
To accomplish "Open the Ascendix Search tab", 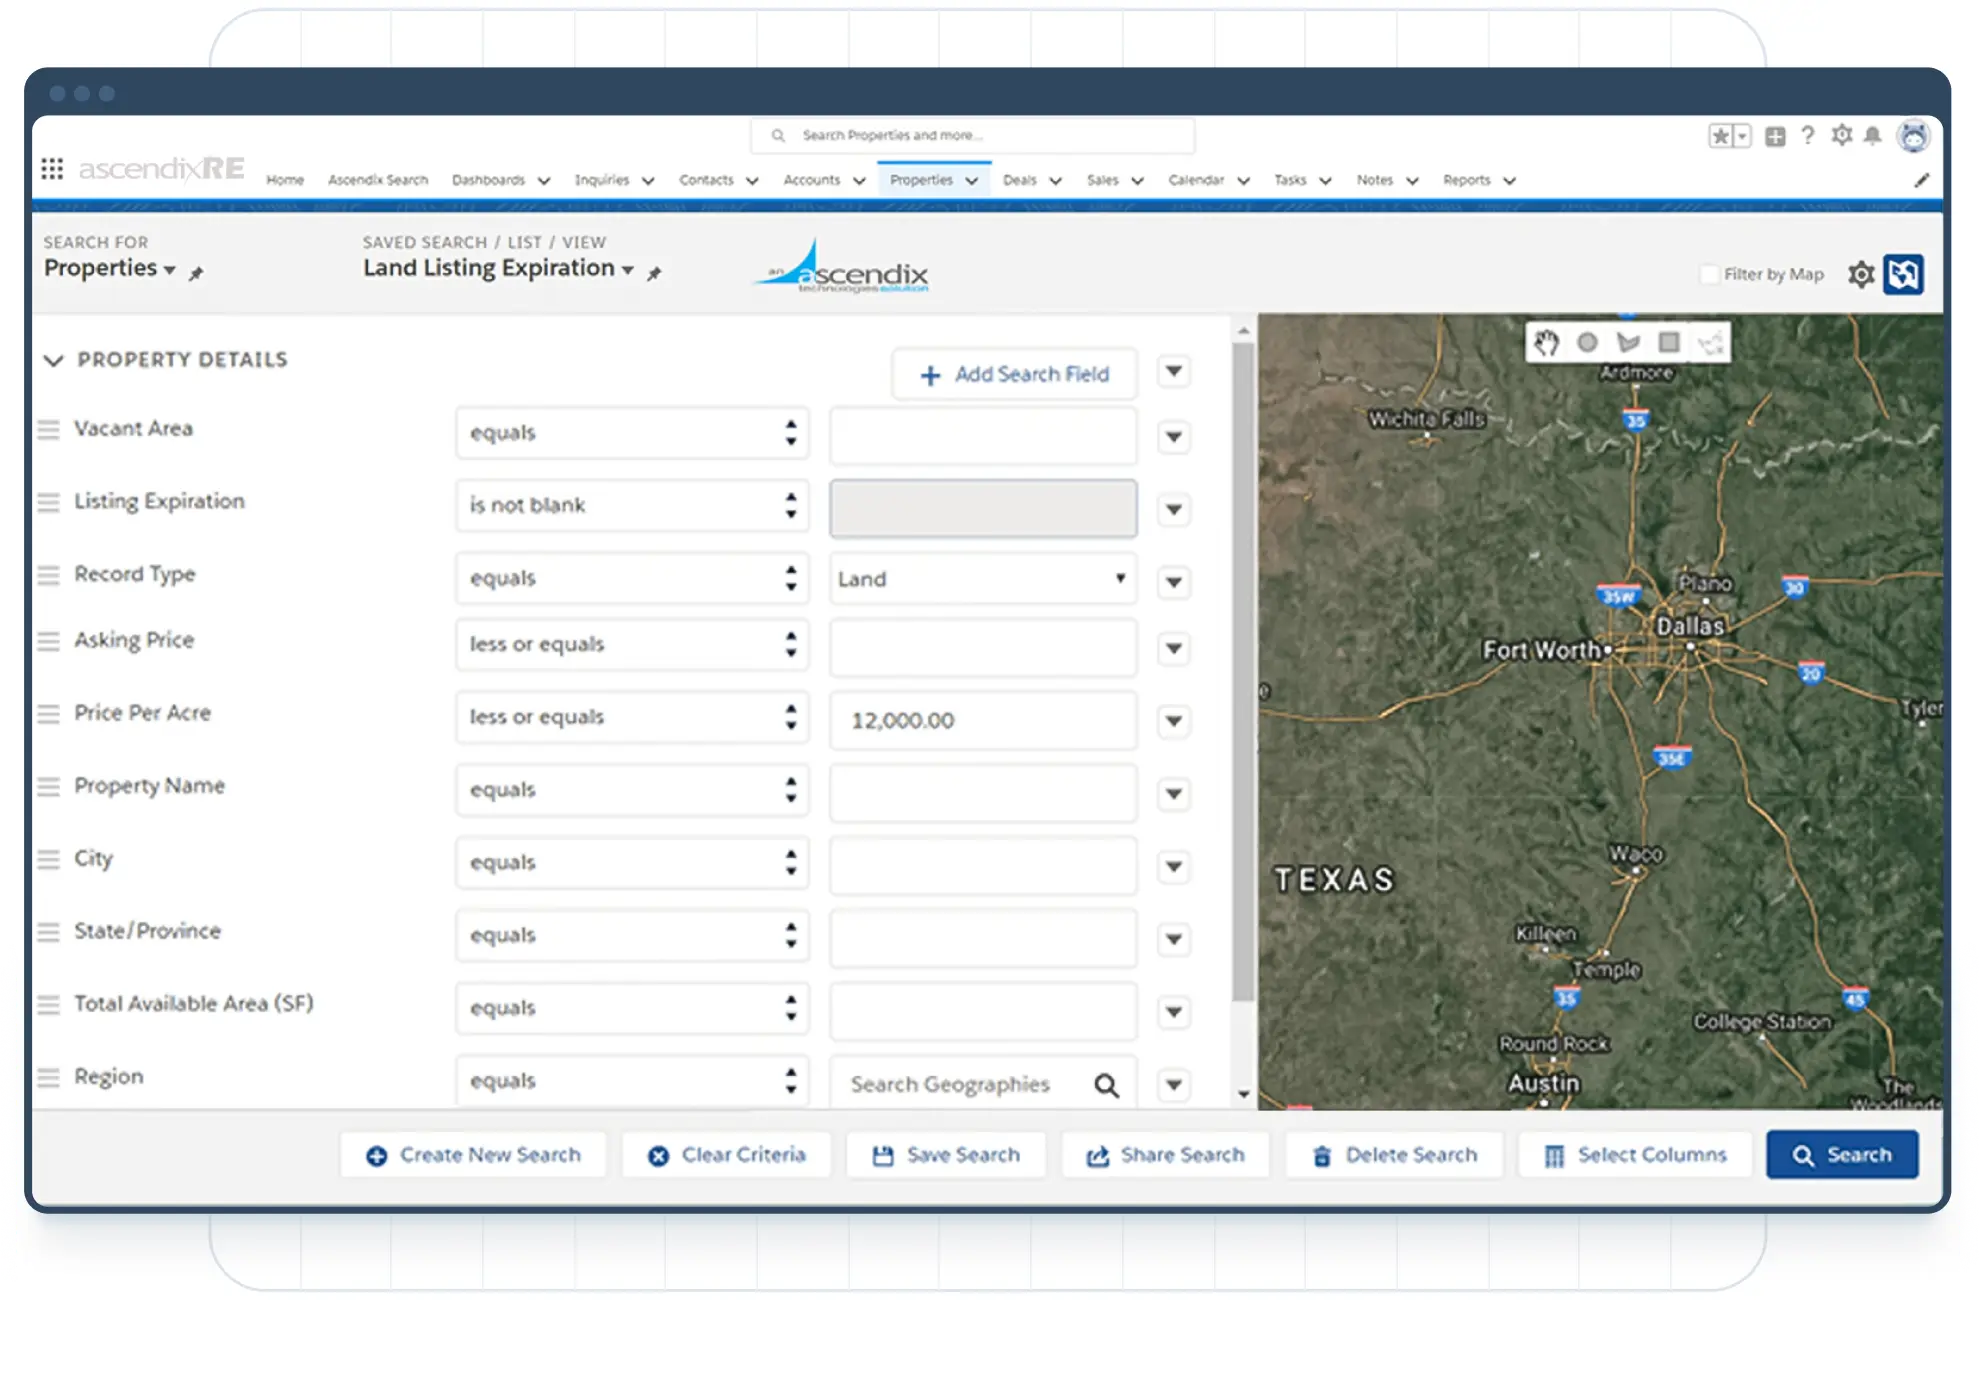I will [378, 180].
